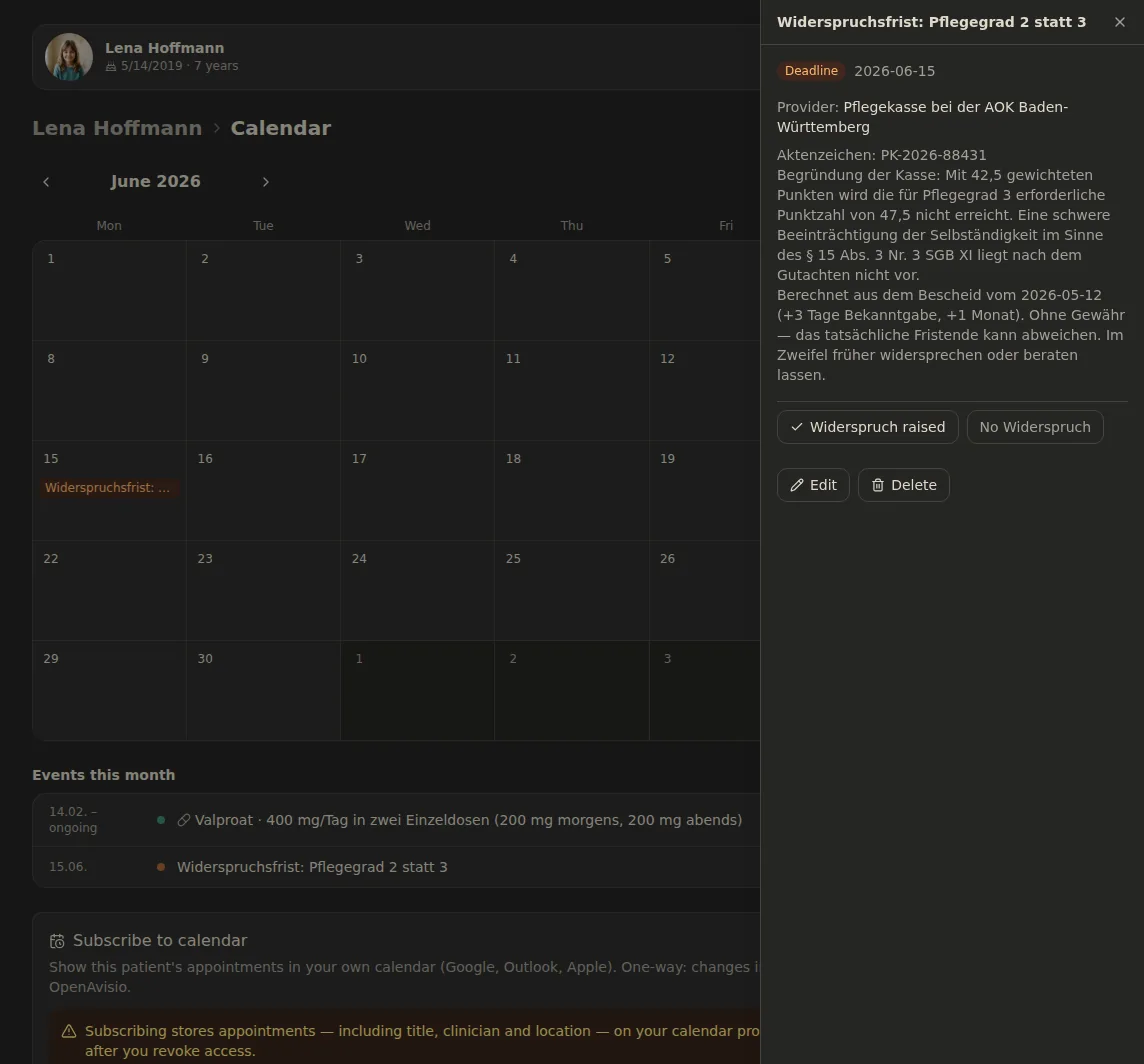Image resolution: width=1144 pixels, height=1064 pixels.
Task: Open Lena Hoffmann's avatar photo
Action: [x=69, y=57]
